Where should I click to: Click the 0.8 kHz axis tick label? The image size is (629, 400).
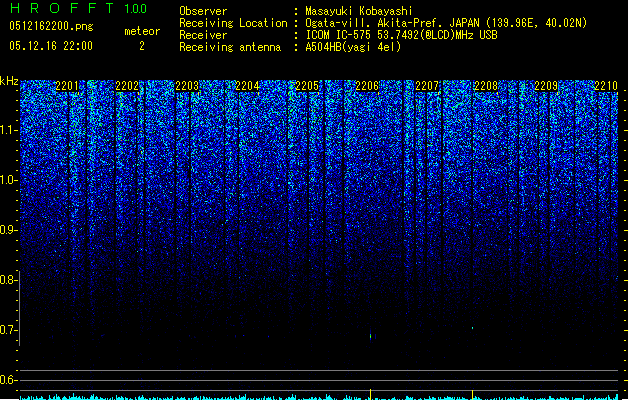(x=8, y=280)
